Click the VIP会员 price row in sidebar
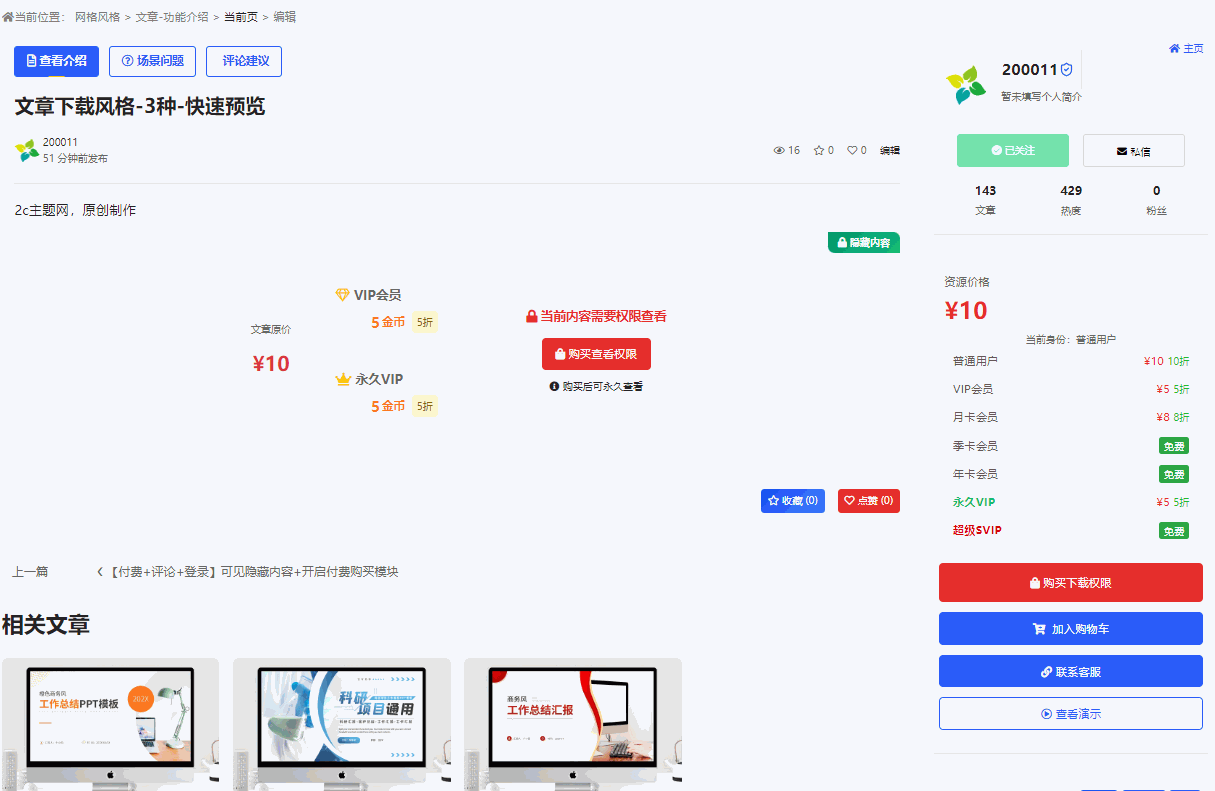 [x=1071, y=389]
